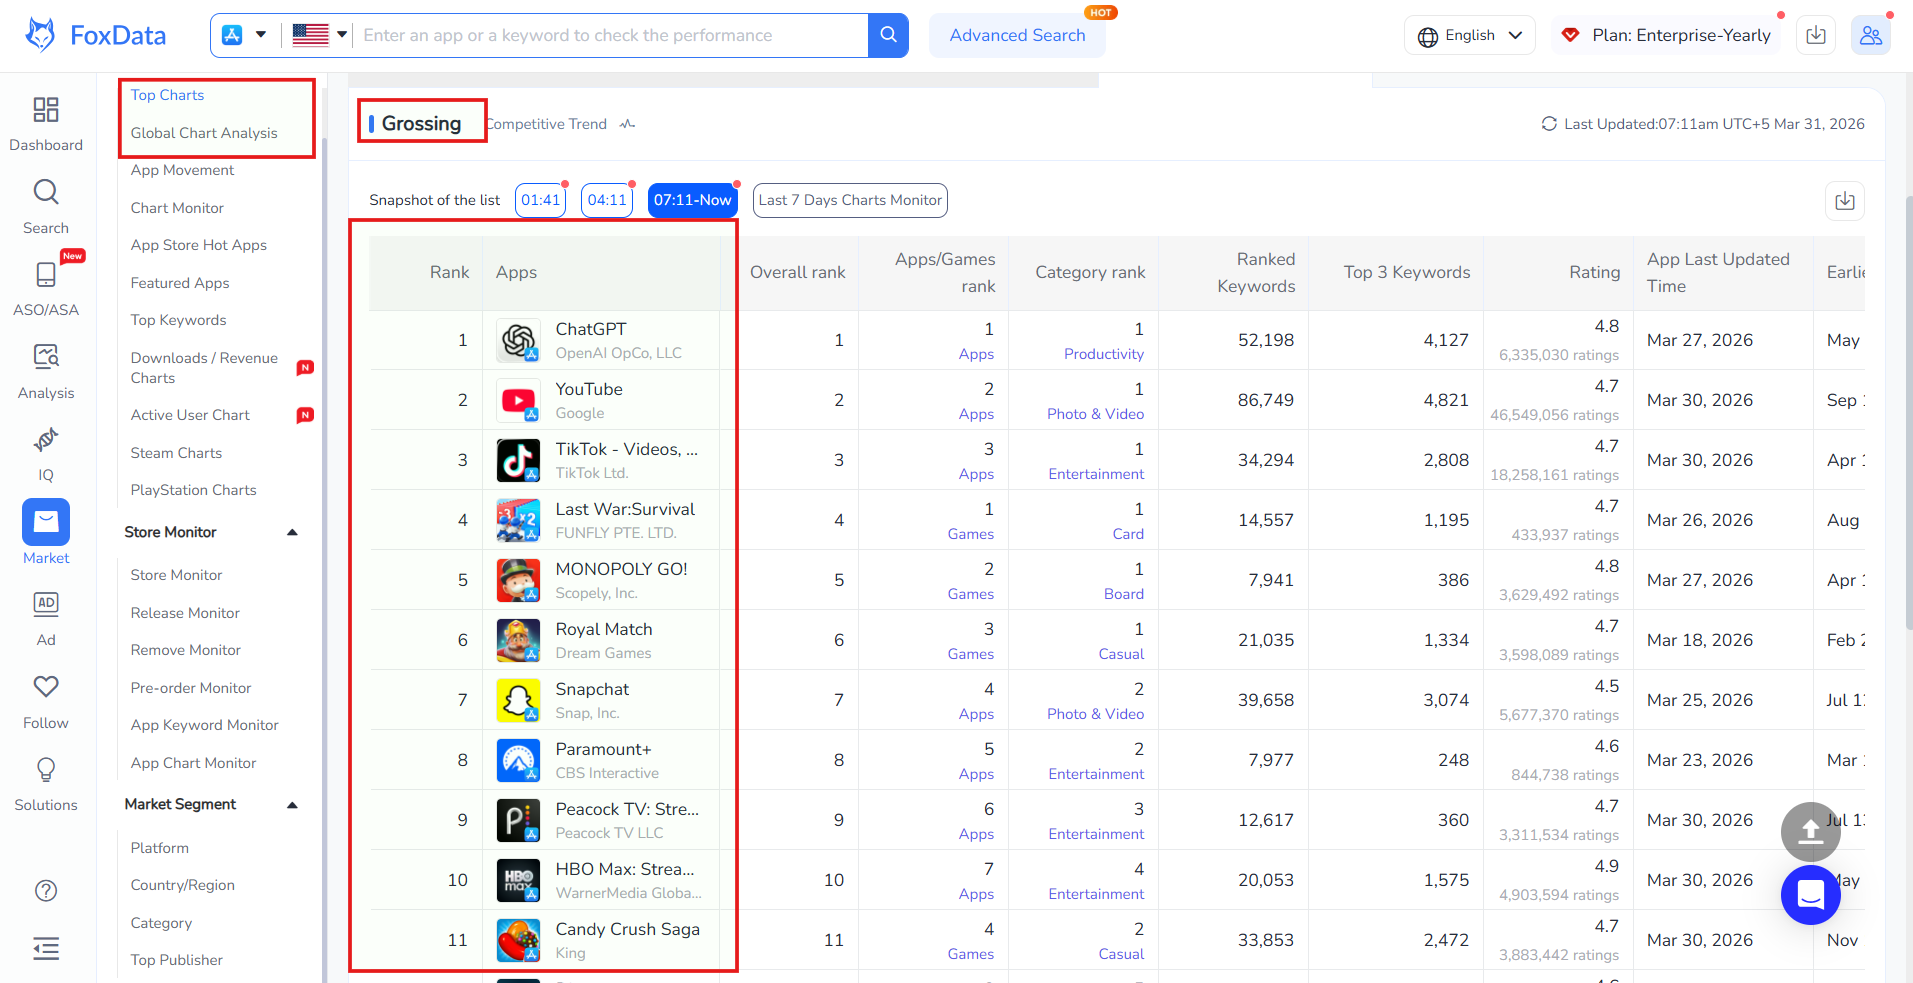Click the Follow heart icon
The height and width of the screenshot is (983, 1913).
point(46,687)
